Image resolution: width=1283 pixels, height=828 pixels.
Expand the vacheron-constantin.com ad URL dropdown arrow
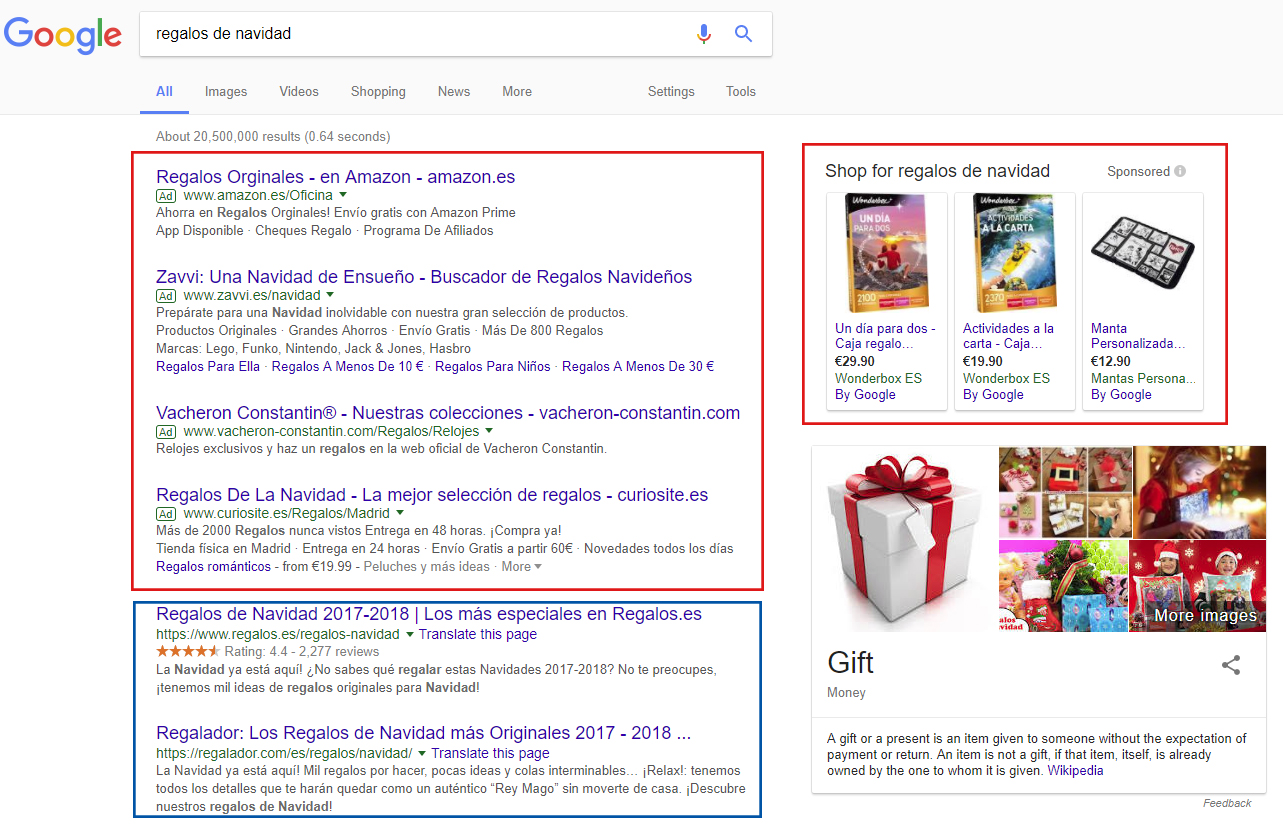point(489,430)
